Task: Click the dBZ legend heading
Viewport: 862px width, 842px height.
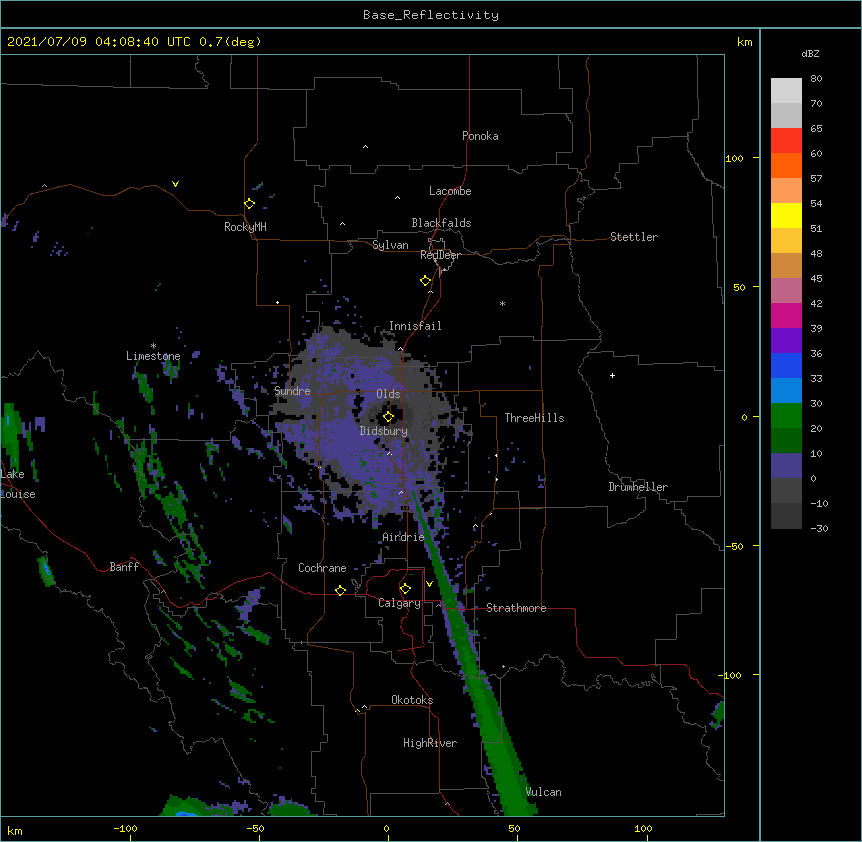Action: [x=810, y=54]
